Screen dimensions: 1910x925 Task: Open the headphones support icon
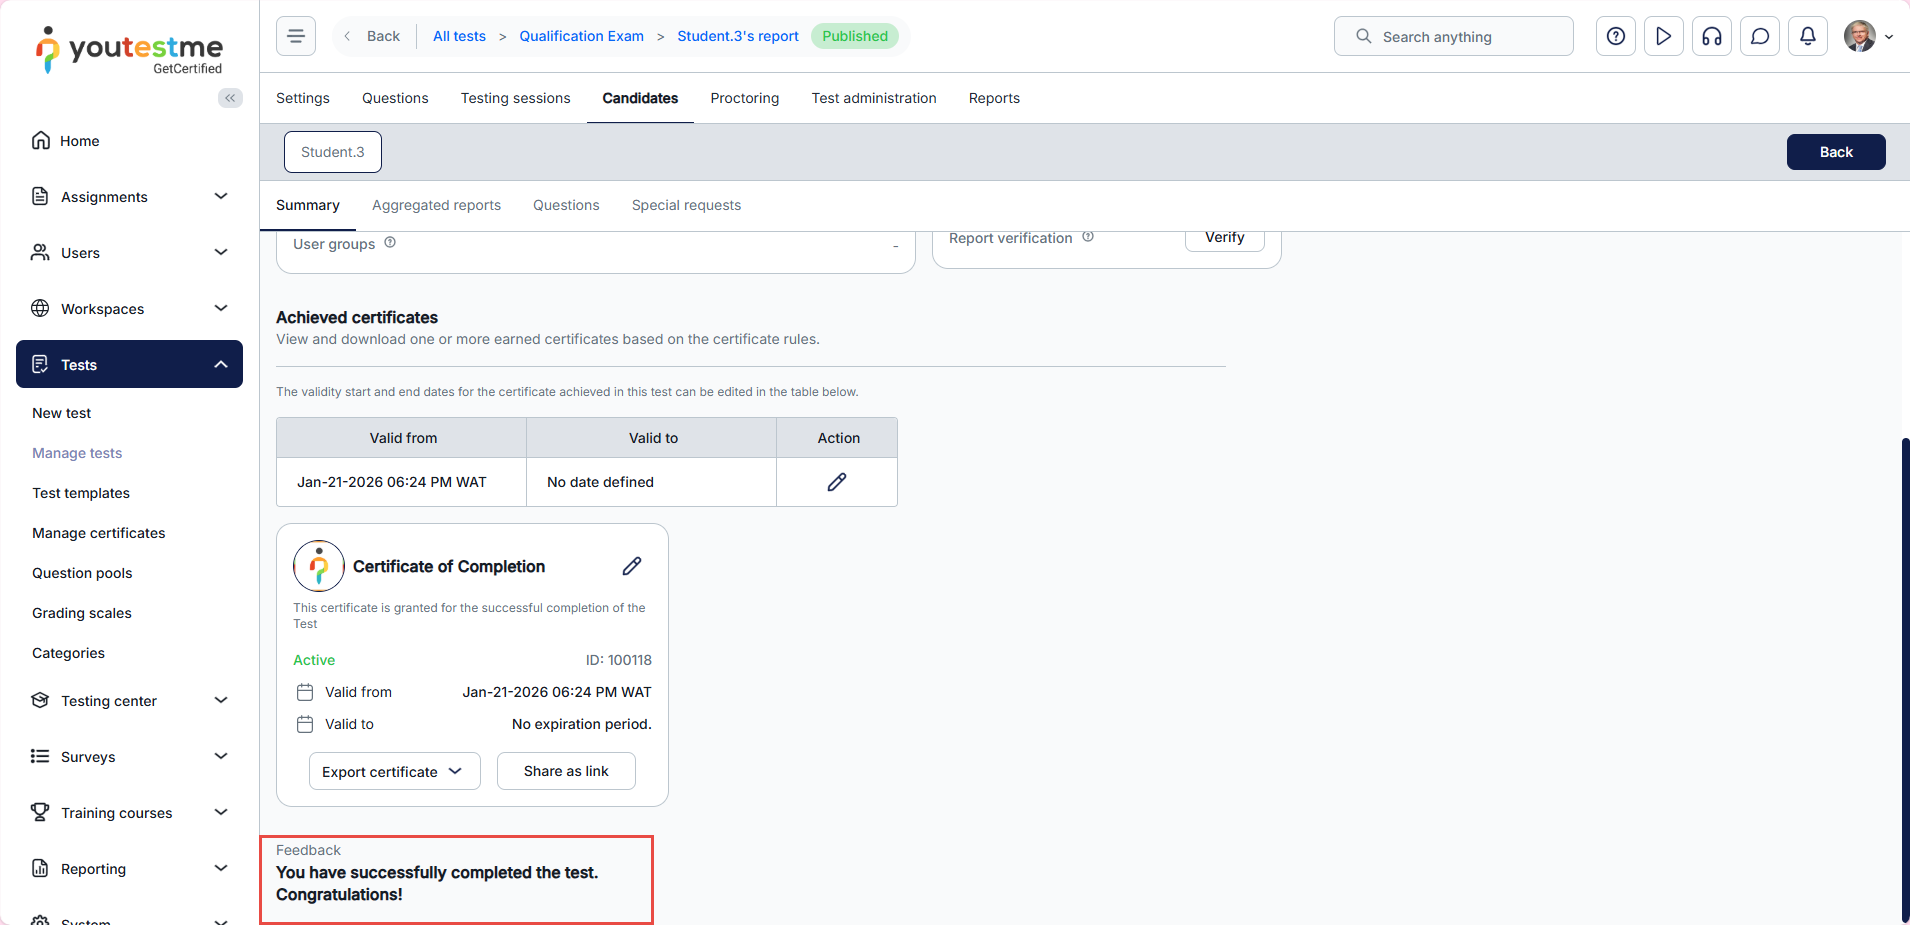pos(1712,36)
